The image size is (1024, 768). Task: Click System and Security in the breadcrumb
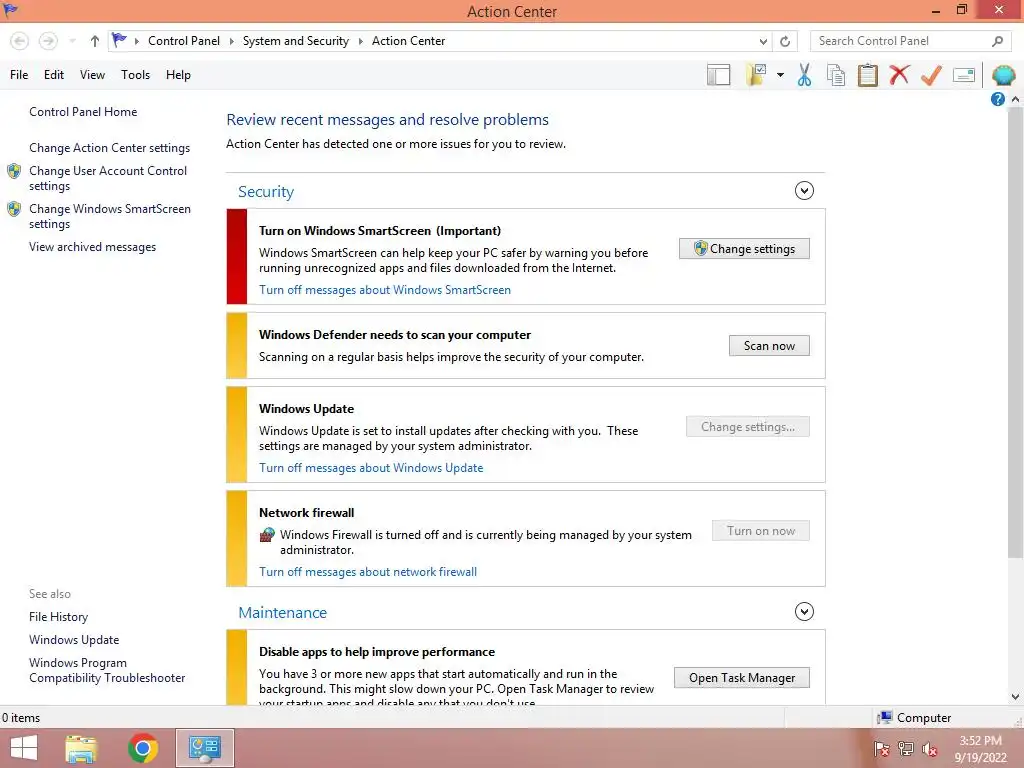point(296,41)
